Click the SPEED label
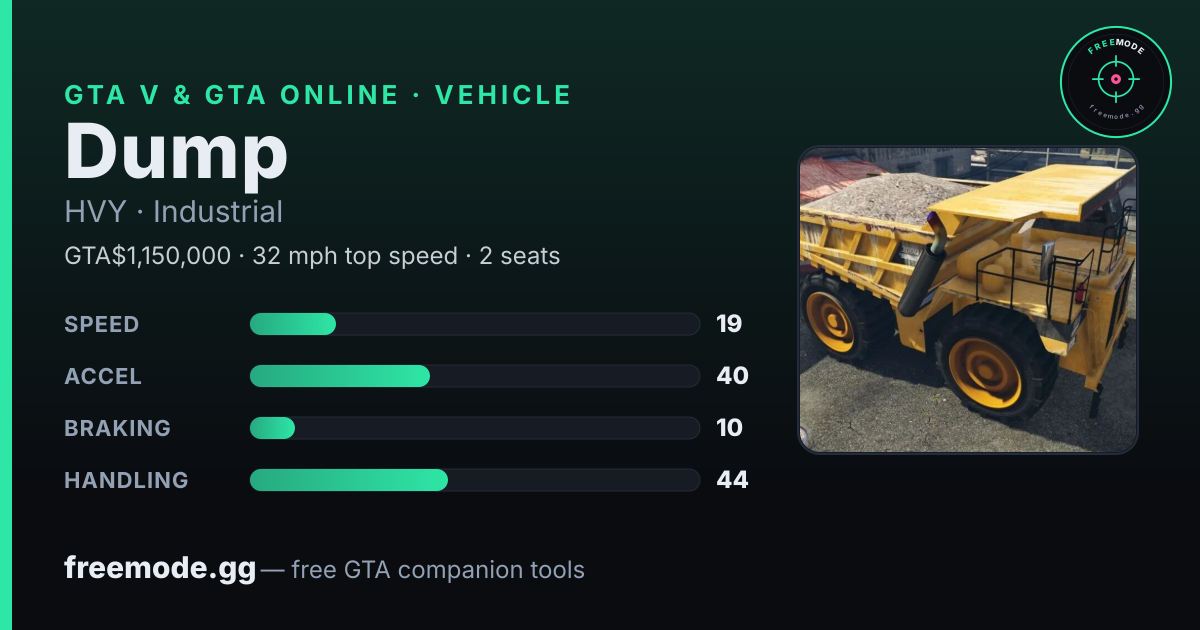1200x630 pixels. click(102, 324)
